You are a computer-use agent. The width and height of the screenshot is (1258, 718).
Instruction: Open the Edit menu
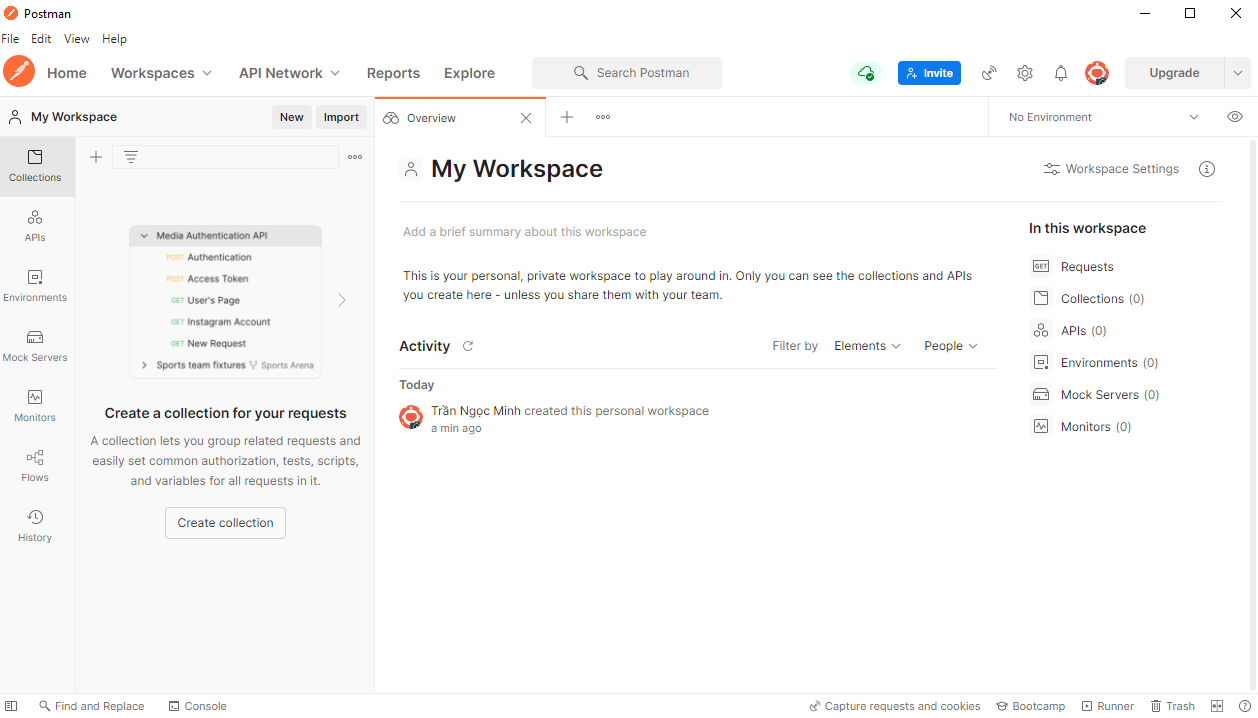click(41, 39)
